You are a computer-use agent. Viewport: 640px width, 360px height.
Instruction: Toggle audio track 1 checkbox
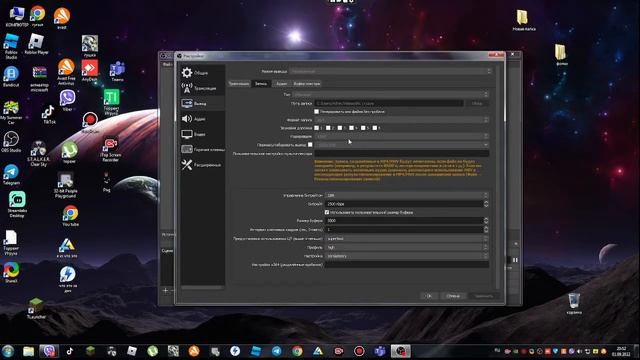pyautogui.click(x=316, y=128)
